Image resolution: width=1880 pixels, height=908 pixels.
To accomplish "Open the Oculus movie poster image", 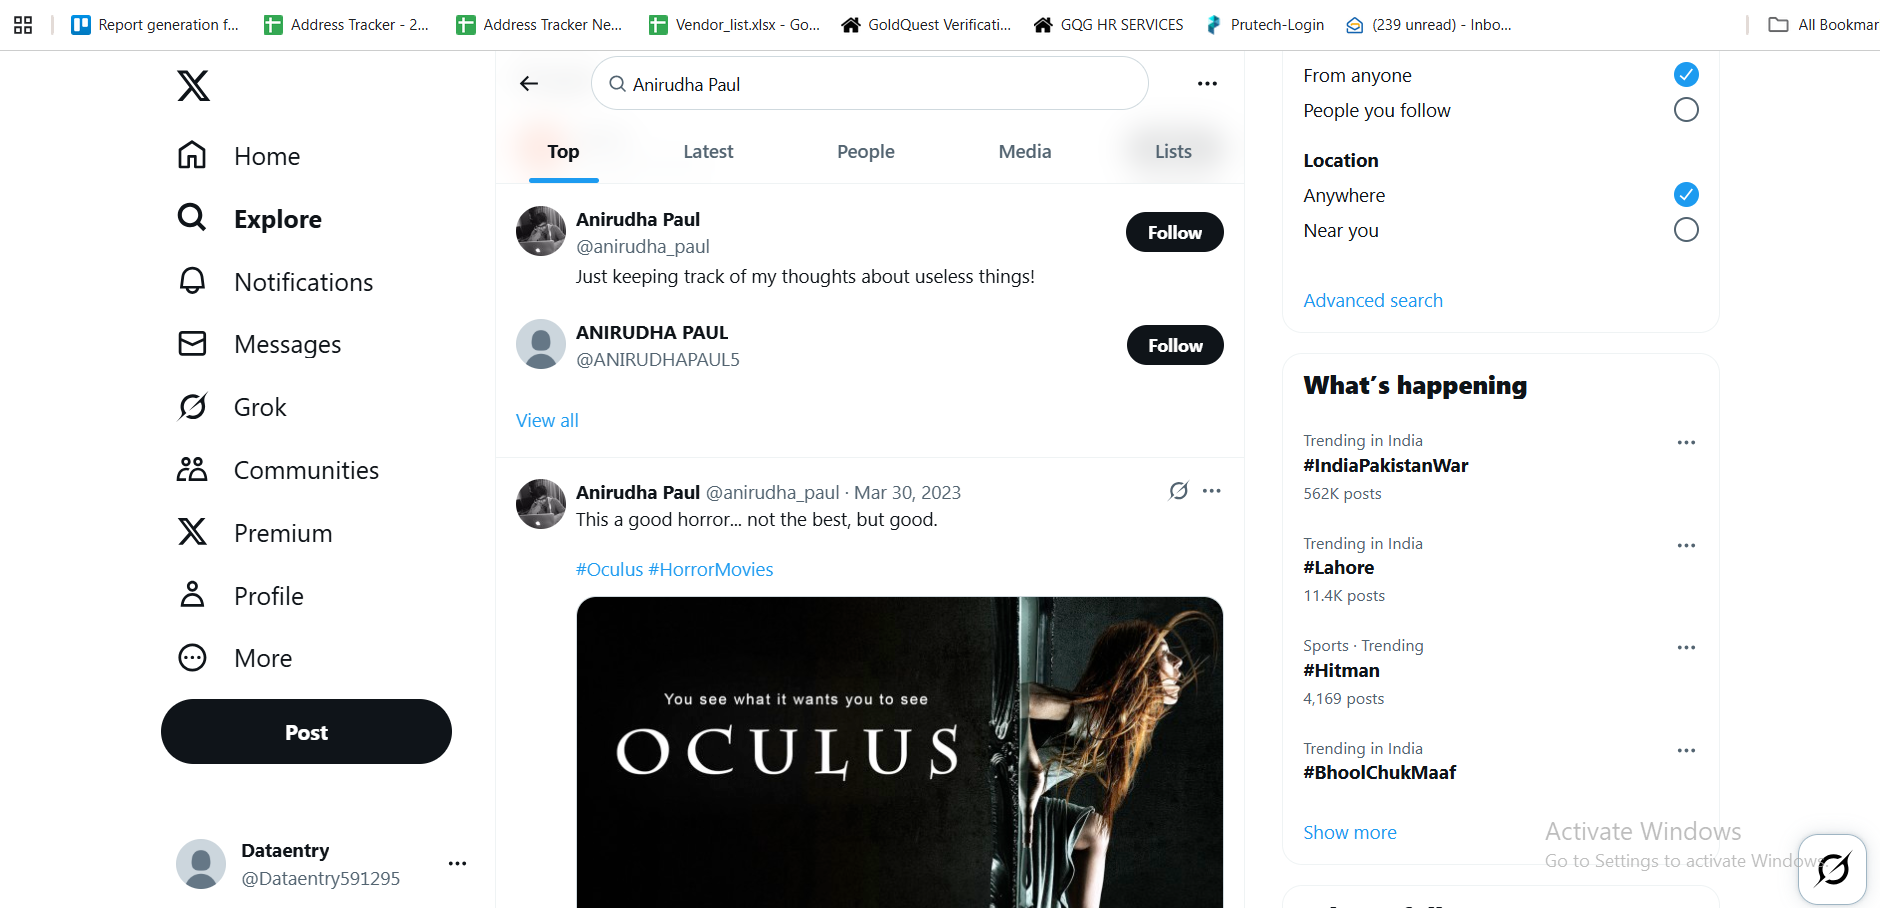I will coord(899,752).
